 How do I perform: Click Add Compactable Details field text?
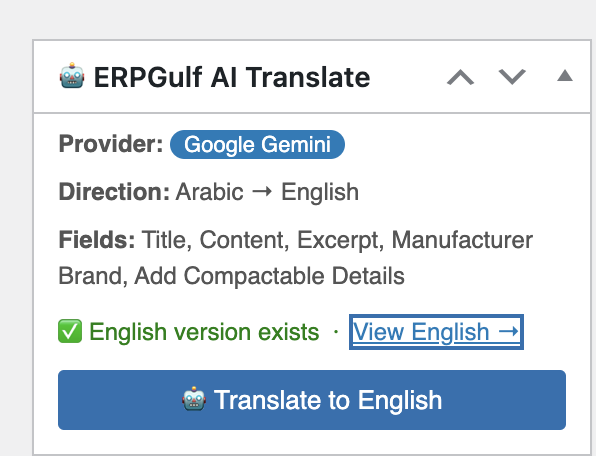269,276
